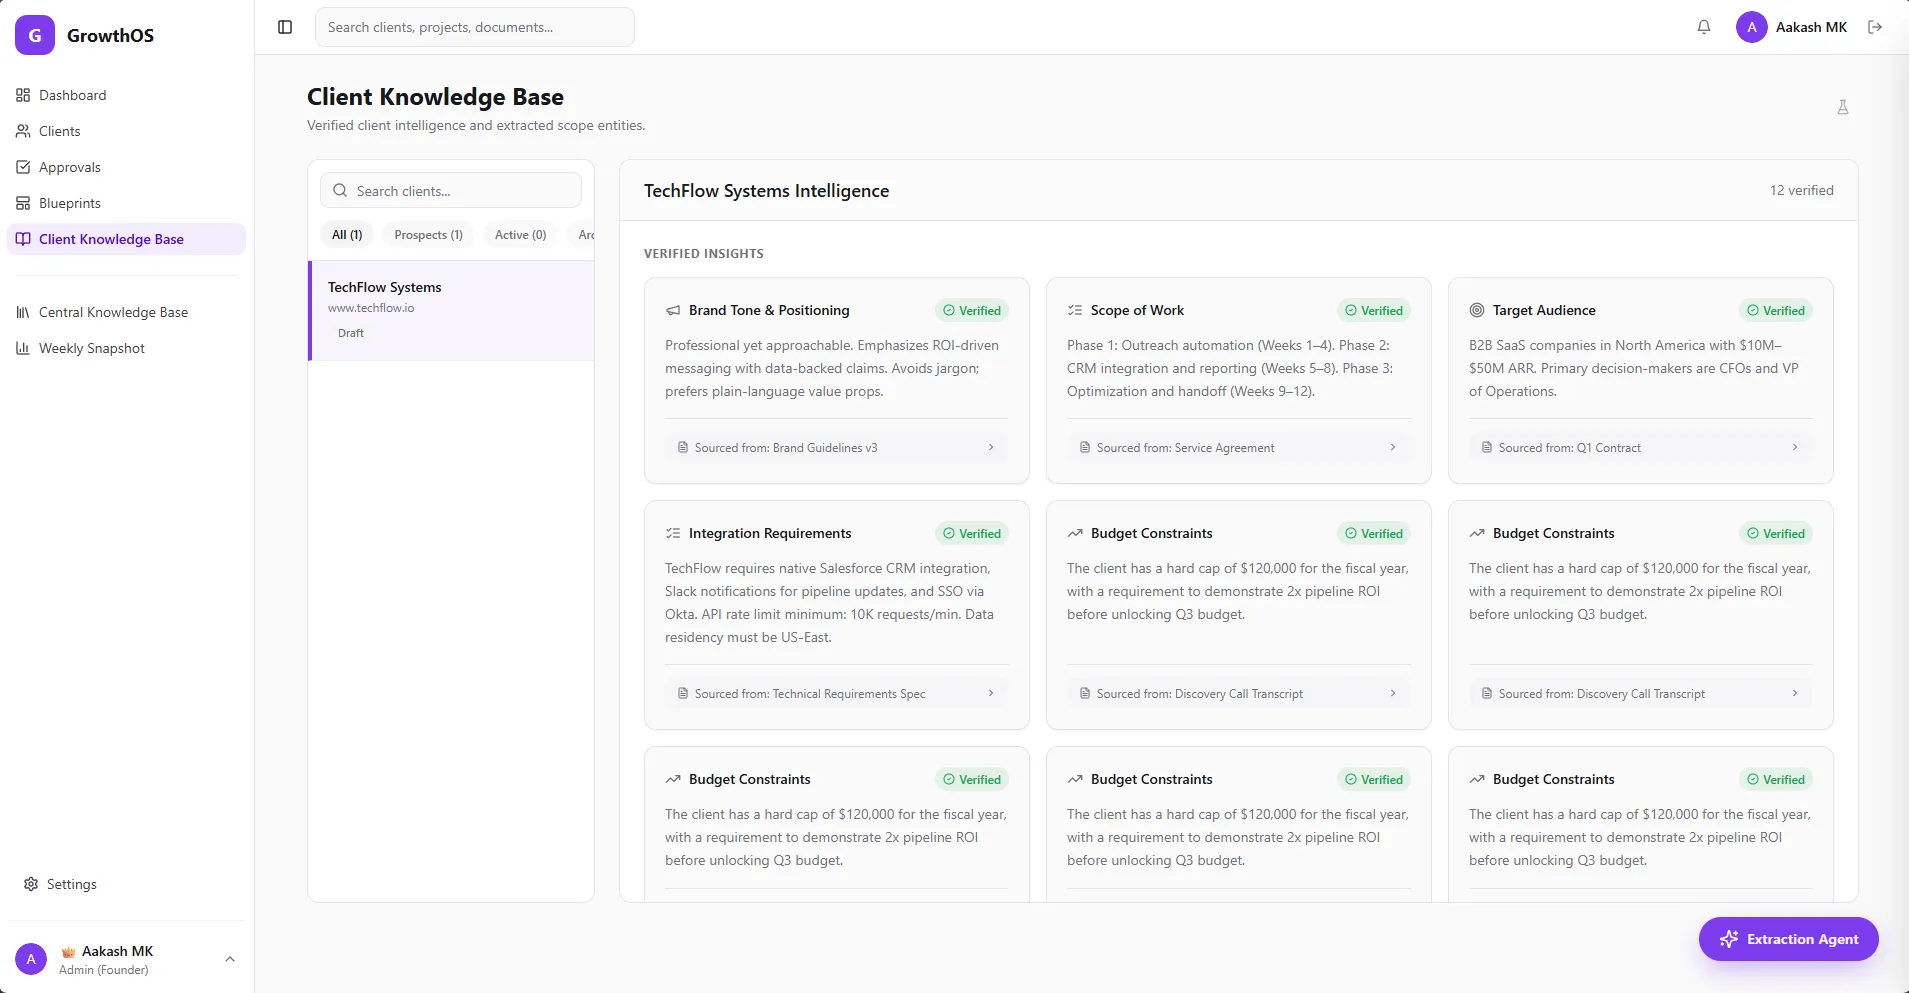The height and width of the screenshot is (993, 1909).
Task: Click the Verified badge on Scope of Work
Action: [x=1374, y=310]
